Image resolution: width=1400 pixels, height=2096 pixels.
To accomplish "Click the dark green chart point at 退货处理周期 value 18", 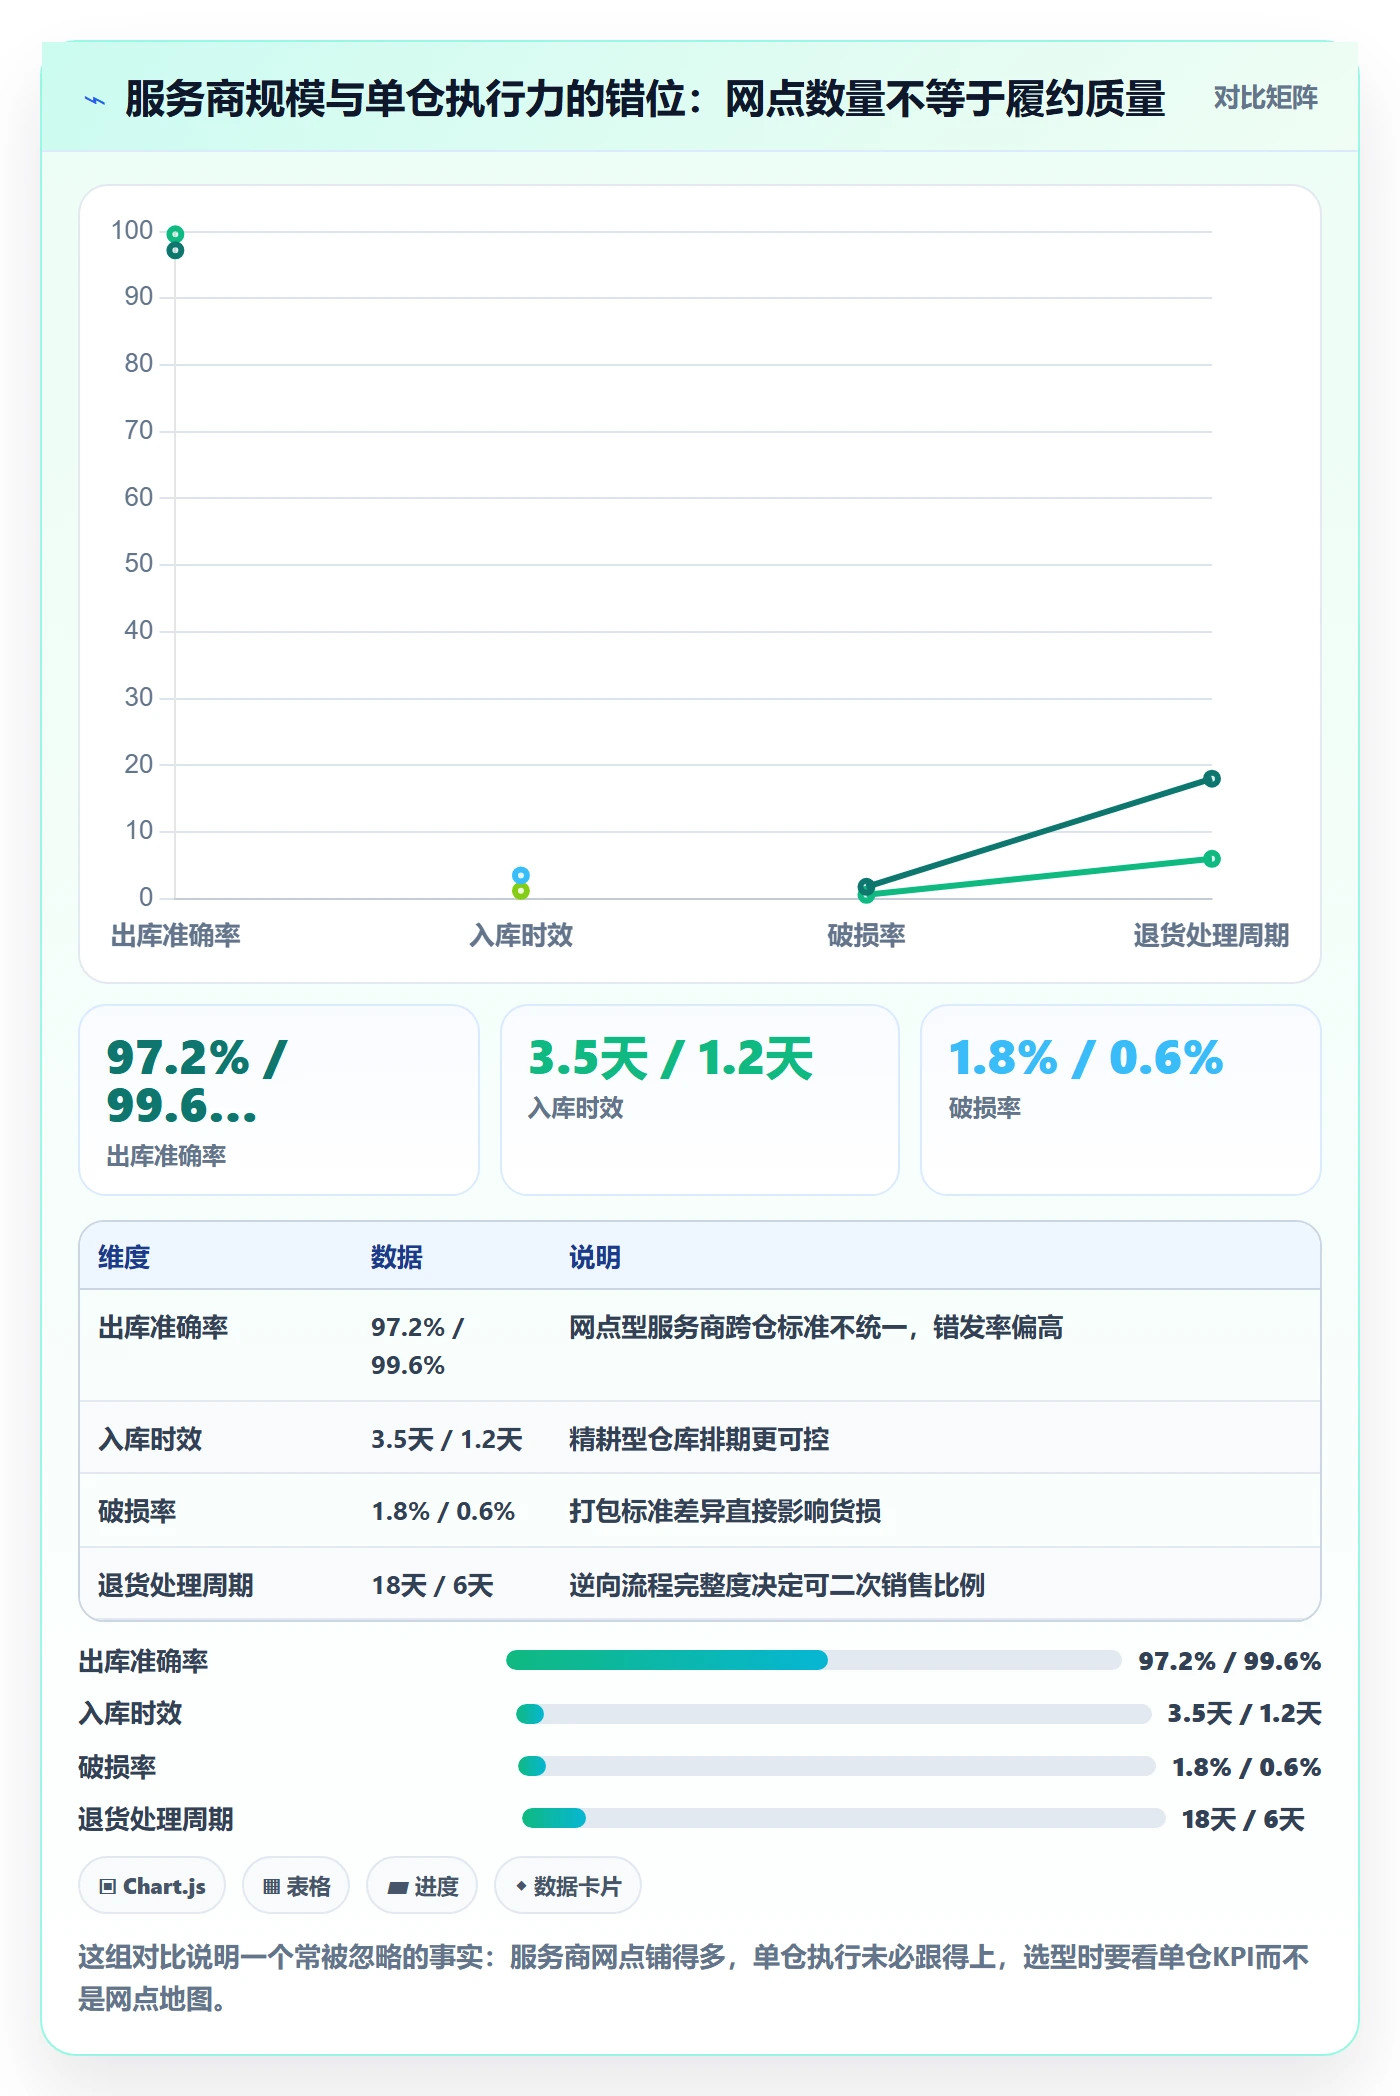I will [1212, 778].
